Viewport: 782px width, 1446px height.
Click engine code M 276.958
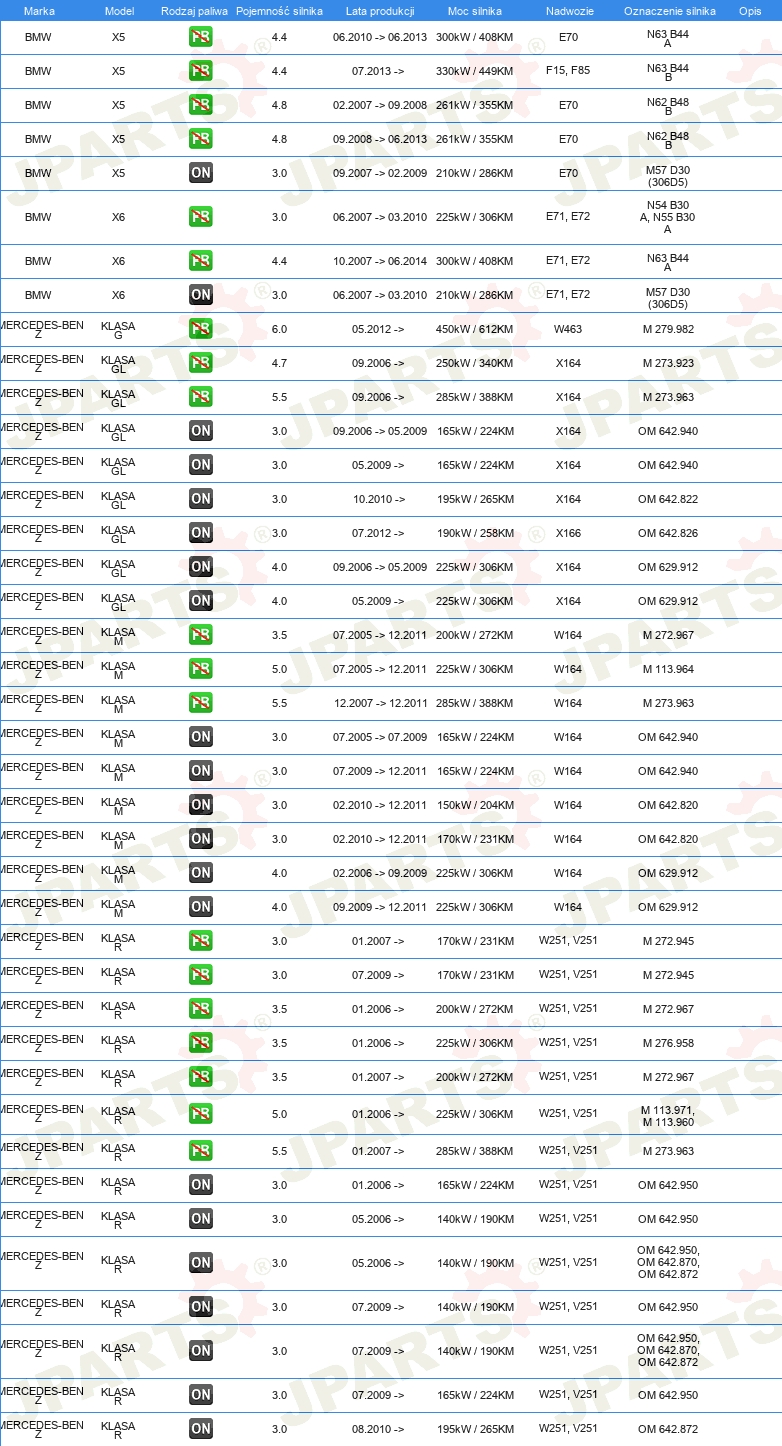pyautogui.click(x=668, y=1043)
